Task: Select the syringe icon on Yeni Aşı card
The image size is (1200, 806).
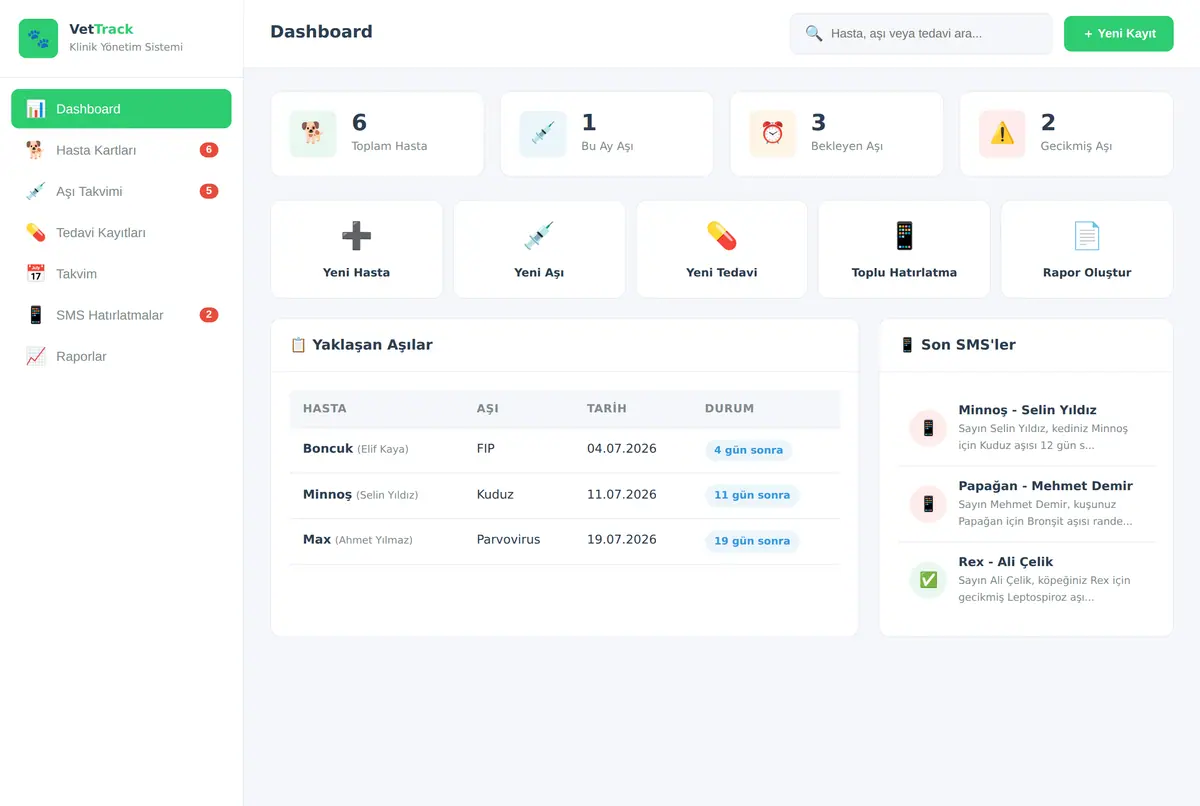Action: click(x=539, y=236)
